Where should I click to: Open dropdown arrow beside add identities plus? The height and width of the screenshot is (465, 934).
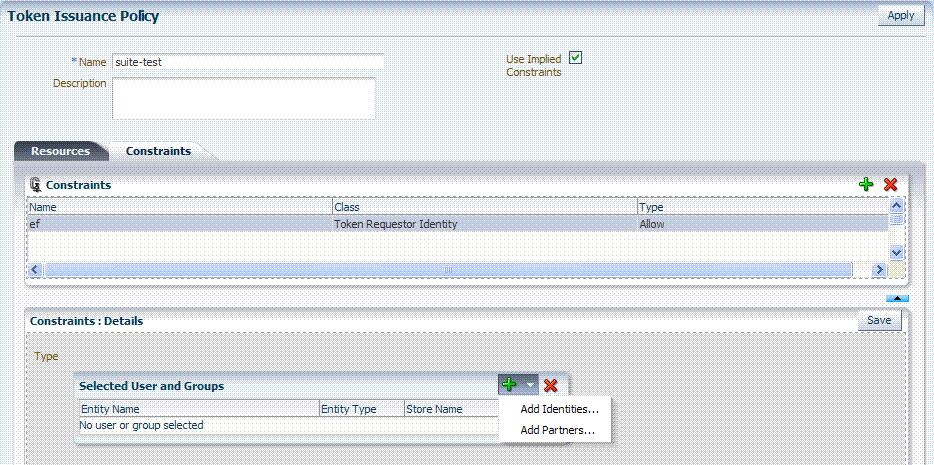(530, 385)
